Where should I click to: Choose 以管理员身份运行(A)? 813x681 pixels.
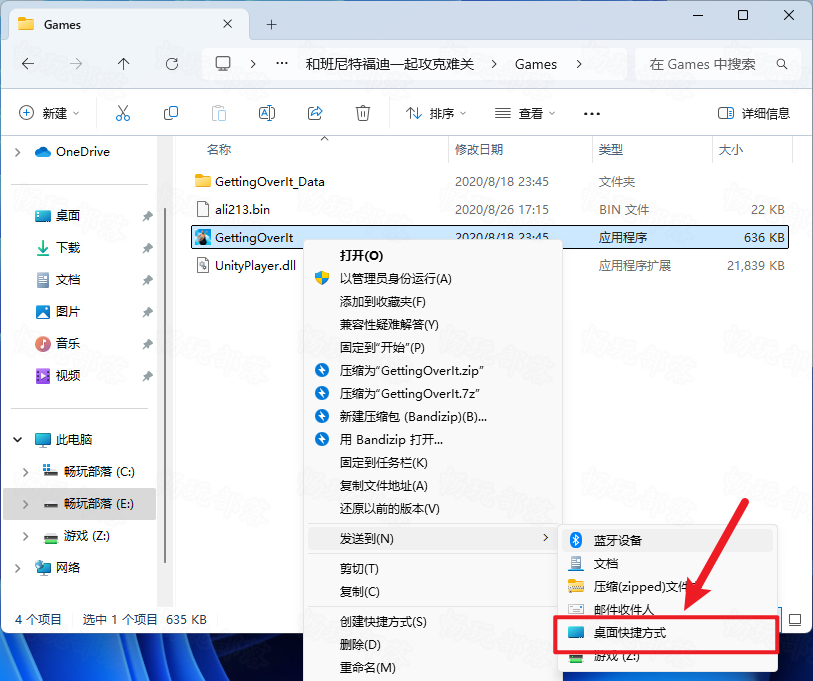(x=433, y=279)
